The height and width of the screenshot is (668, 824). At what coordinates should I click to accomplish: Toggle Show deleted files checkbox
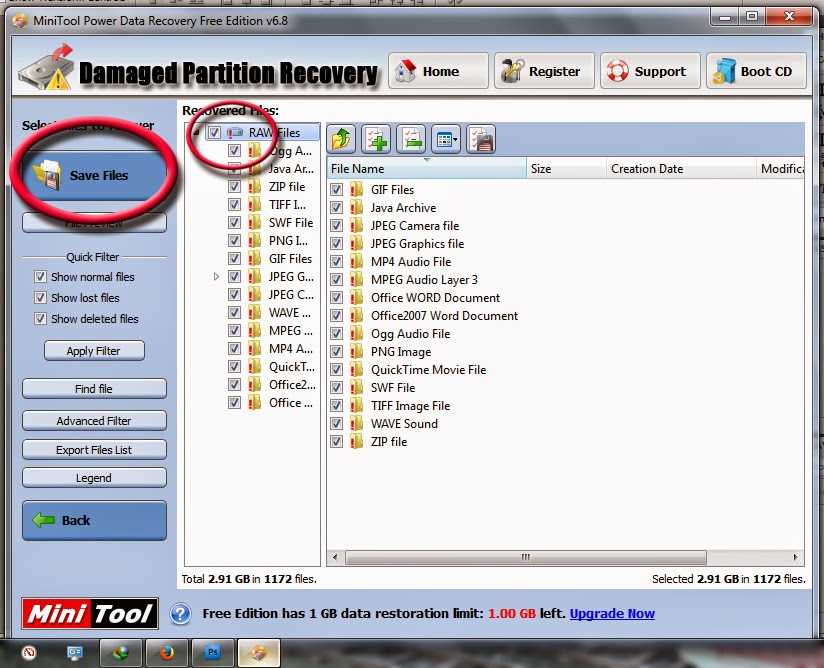click(x=40, y=318)
